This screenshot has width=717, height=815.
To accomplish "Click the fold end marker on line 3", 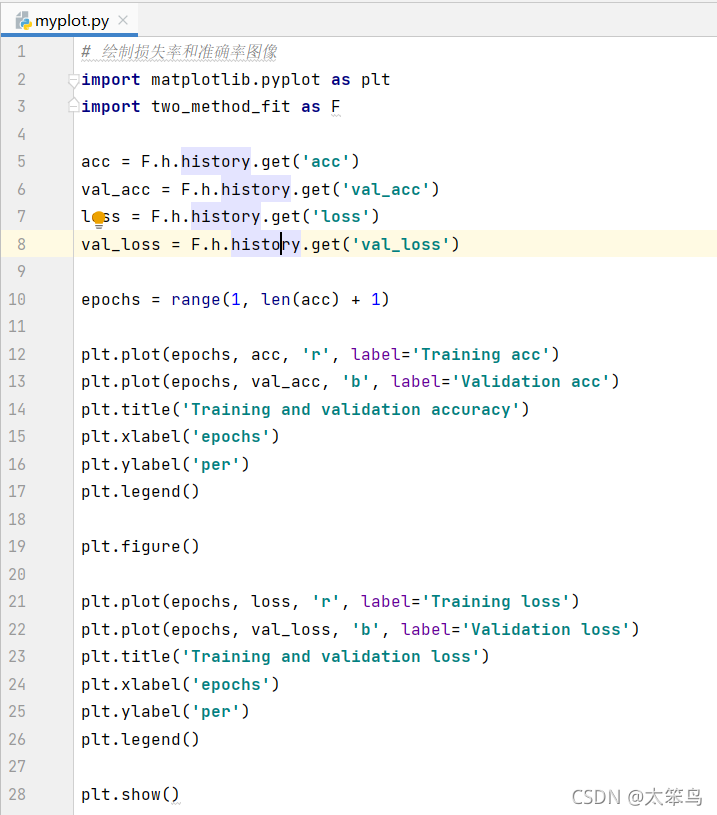I will [x=74, y=106].
